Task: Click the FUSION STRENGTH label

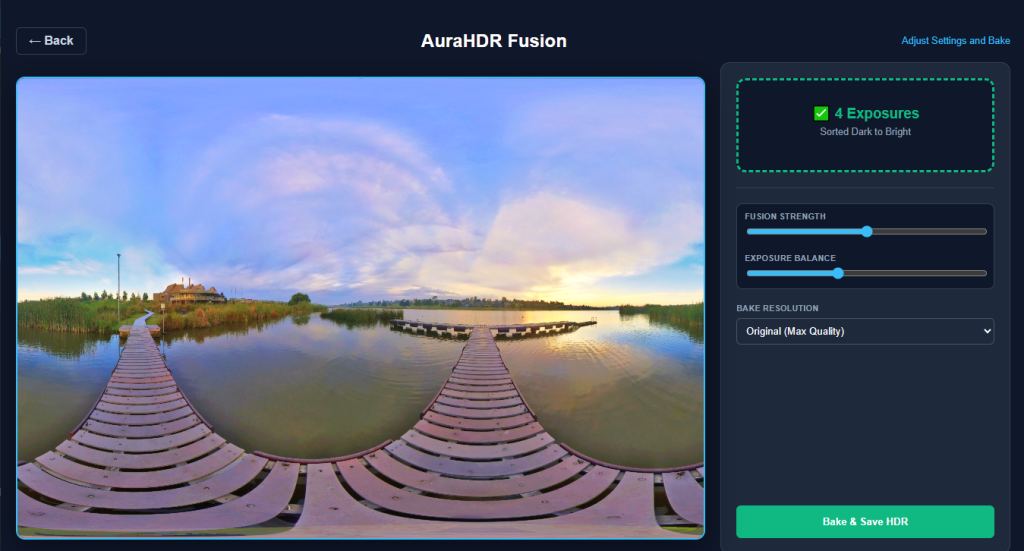Action: (785, 216)
